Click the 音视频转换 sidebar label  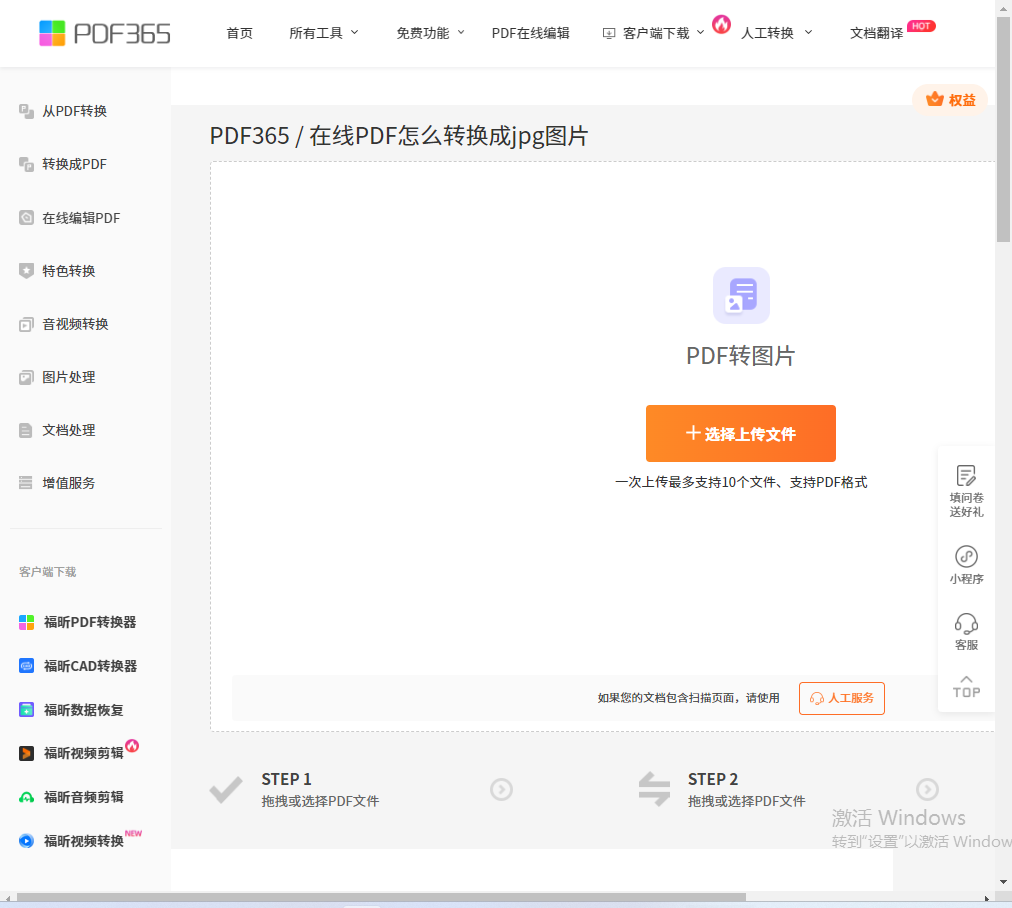pyautogui.click(x=76, y=324)
